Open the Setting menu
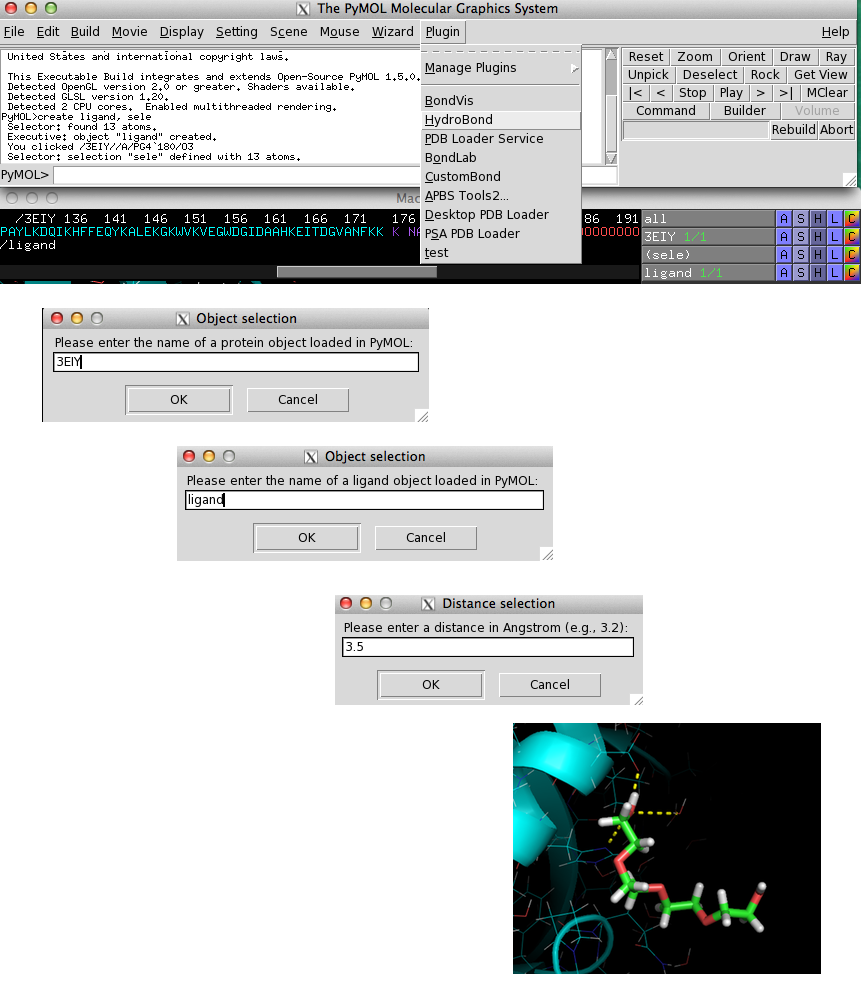The height and width of the screenshot is (984, 861). click(x=237, y=31)
